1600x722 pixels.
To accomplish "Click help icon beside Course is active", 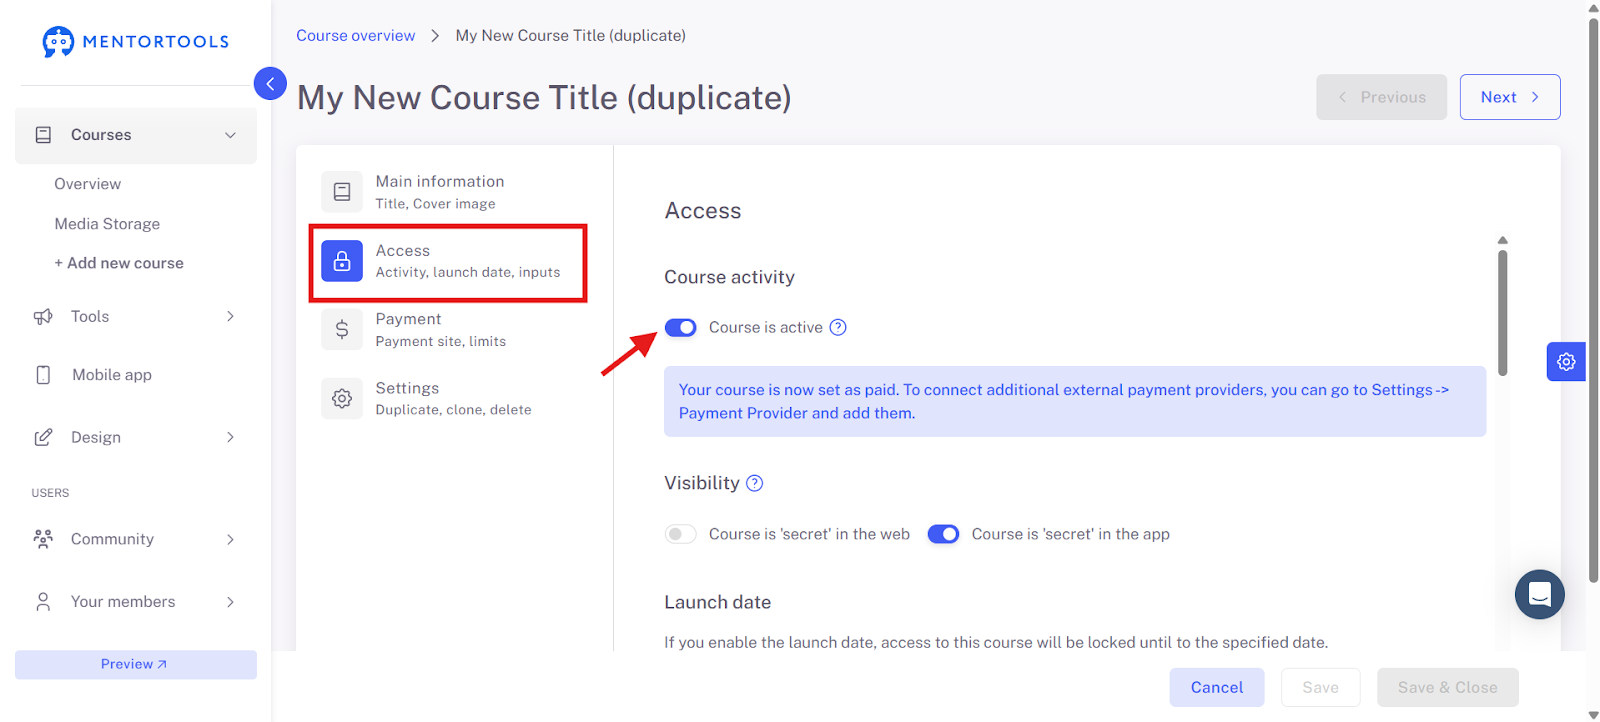I will pos(838,327).
